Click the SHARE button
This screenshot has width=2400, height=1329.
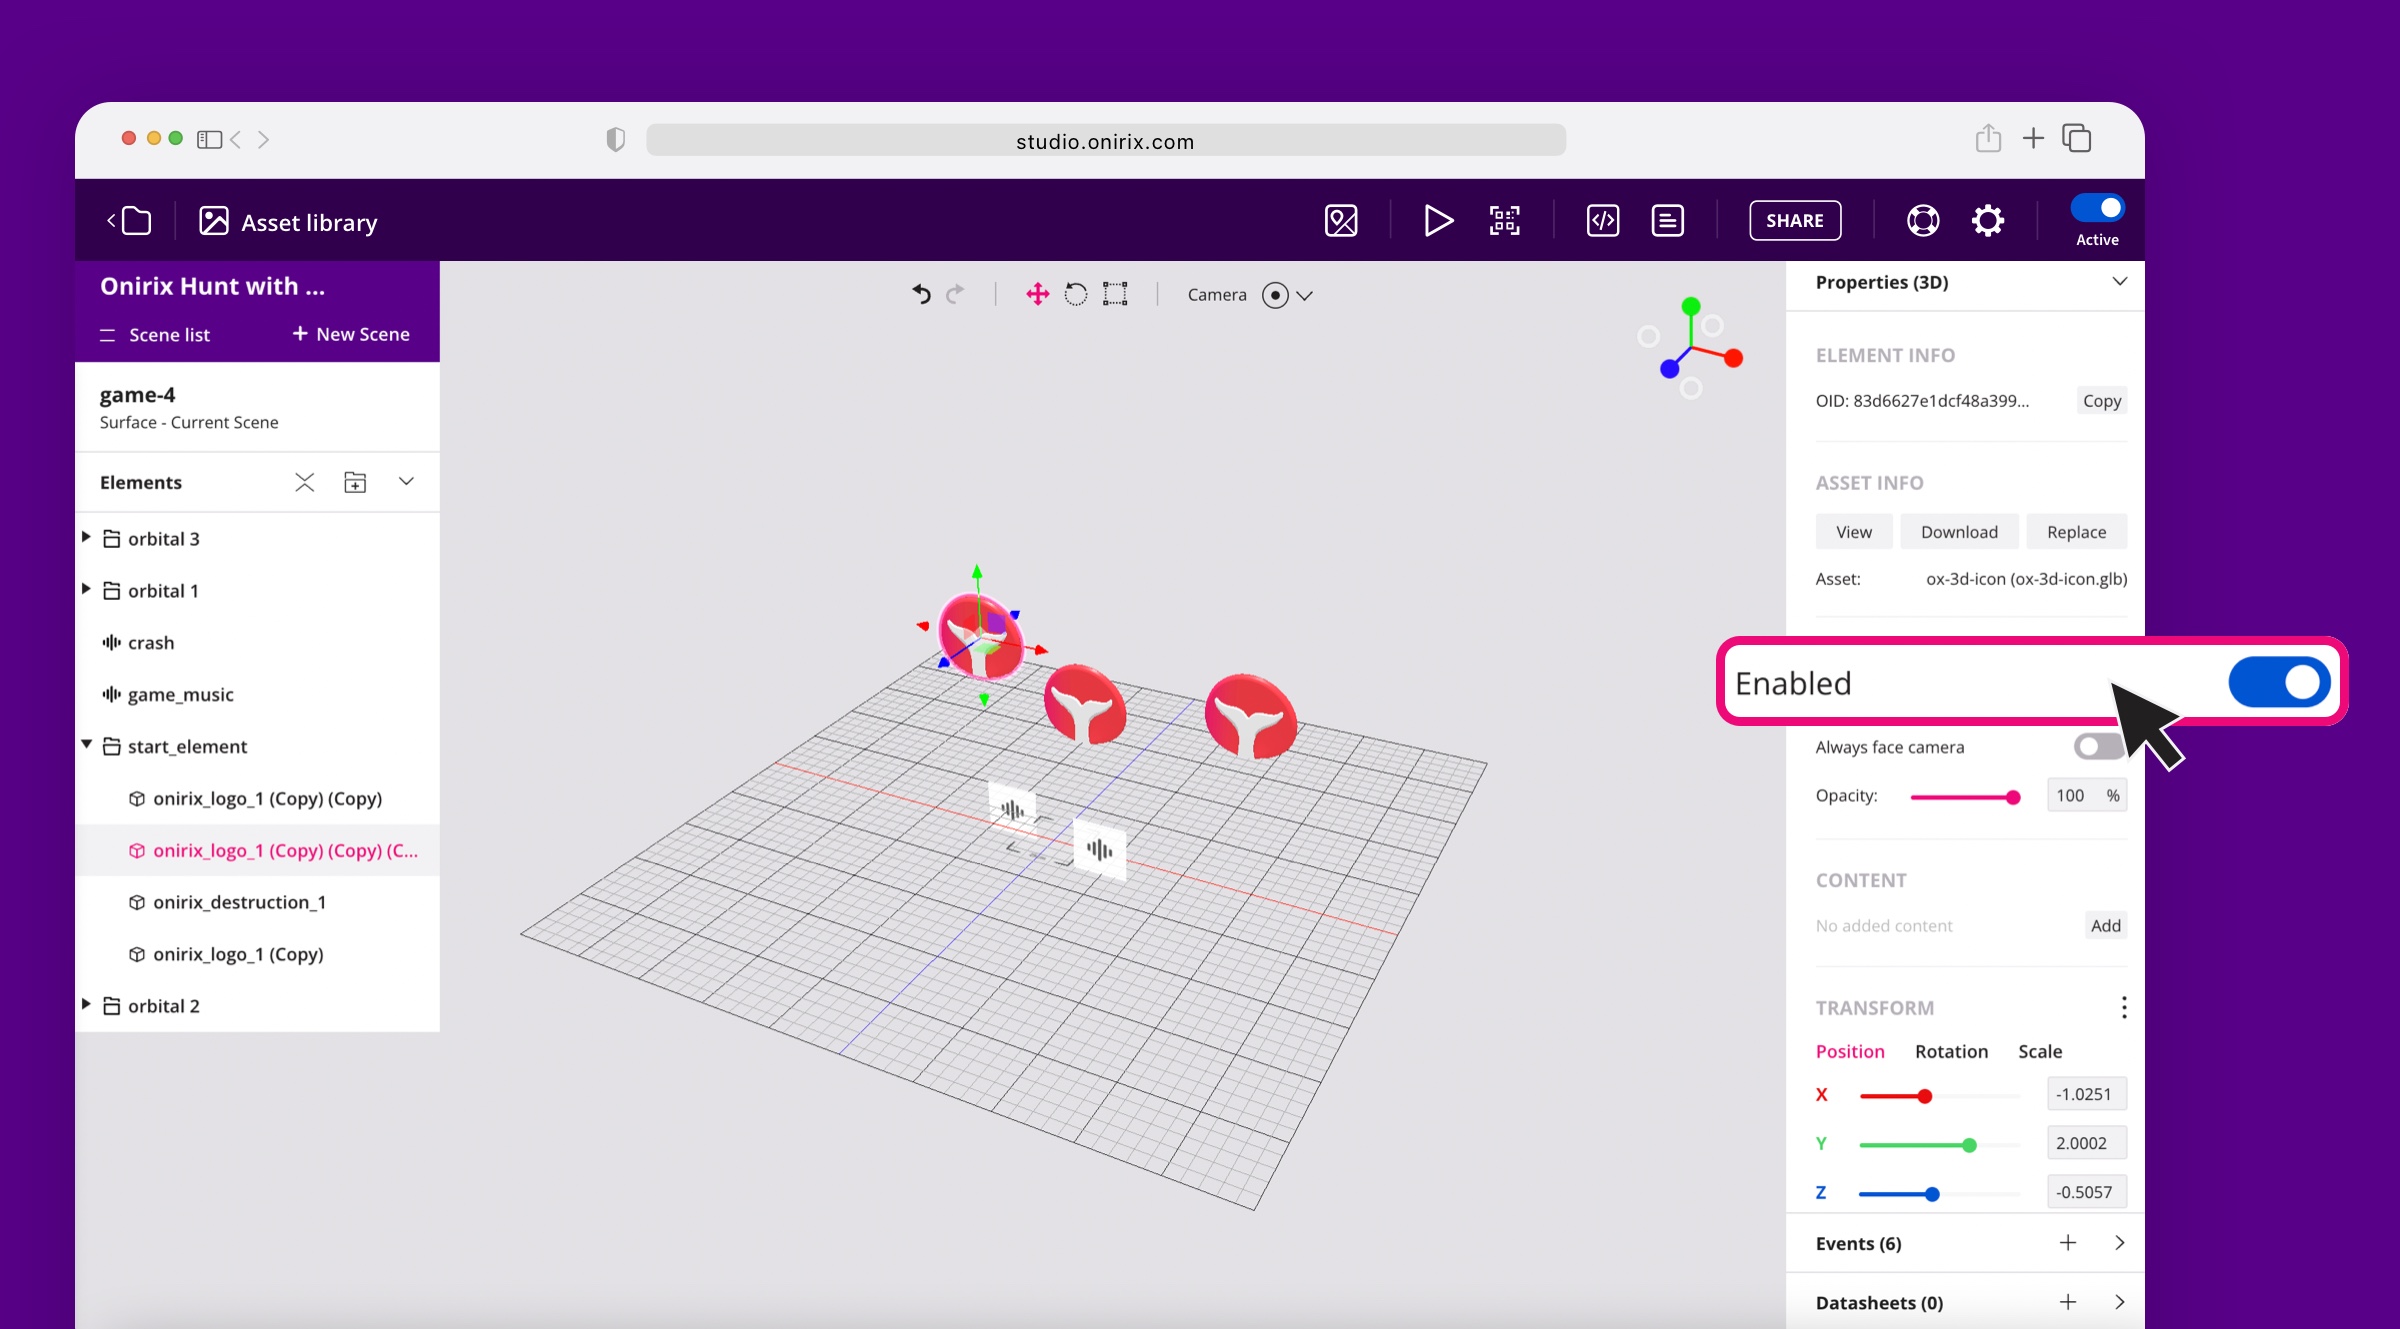coord(1794,220)
